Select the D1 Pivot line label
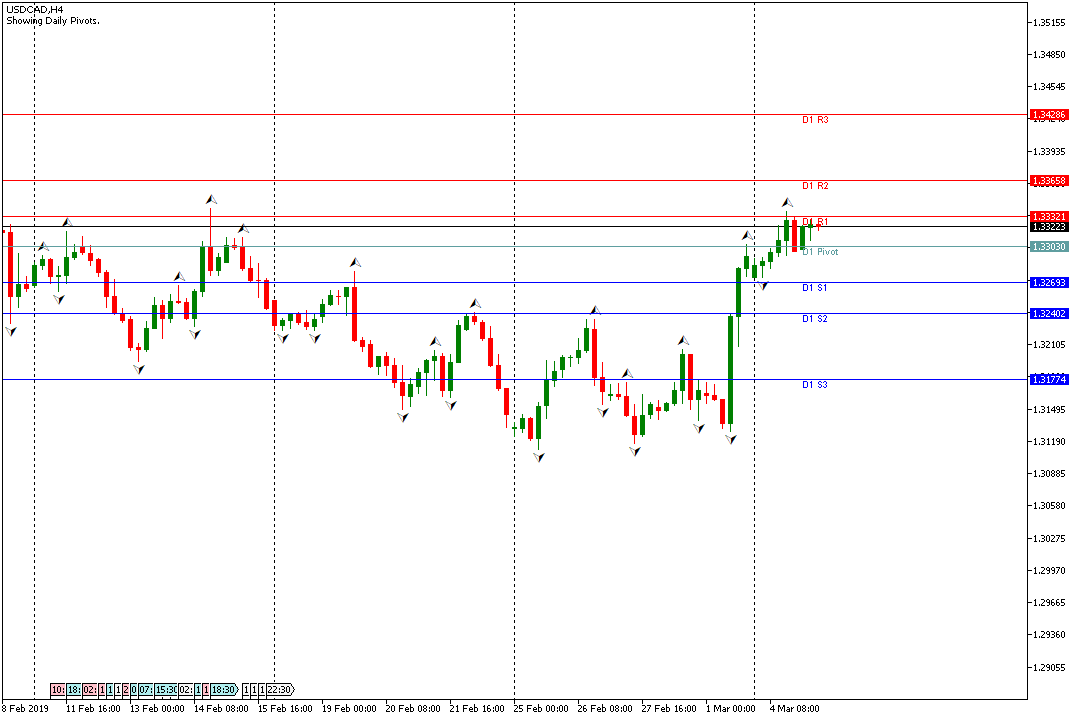This screenshot has width=1080, height=720. (x=821, y=252)
